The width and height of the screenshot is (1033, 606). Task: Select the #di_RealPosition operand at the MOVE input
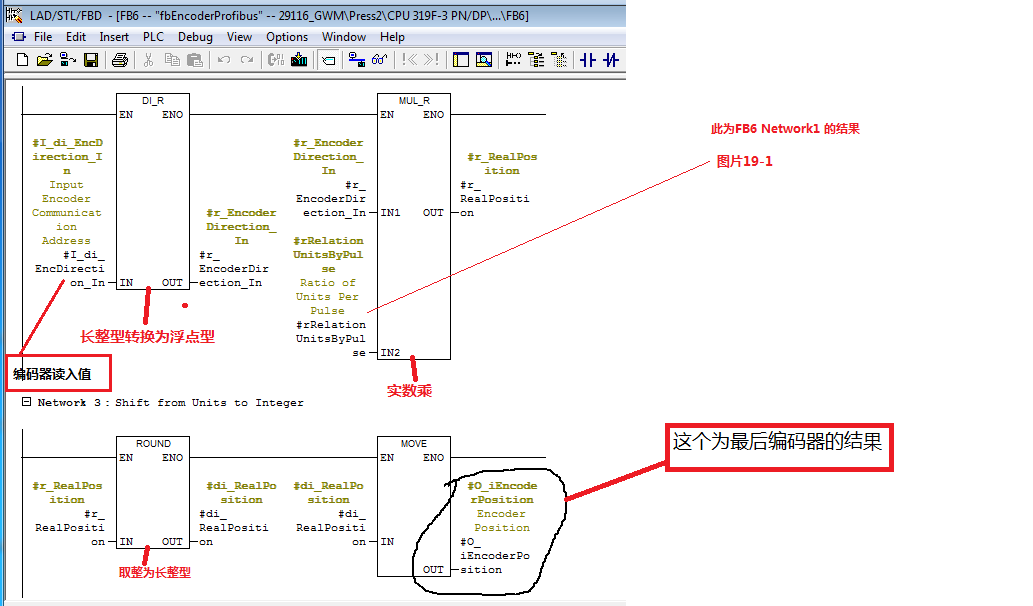(330, 528)
